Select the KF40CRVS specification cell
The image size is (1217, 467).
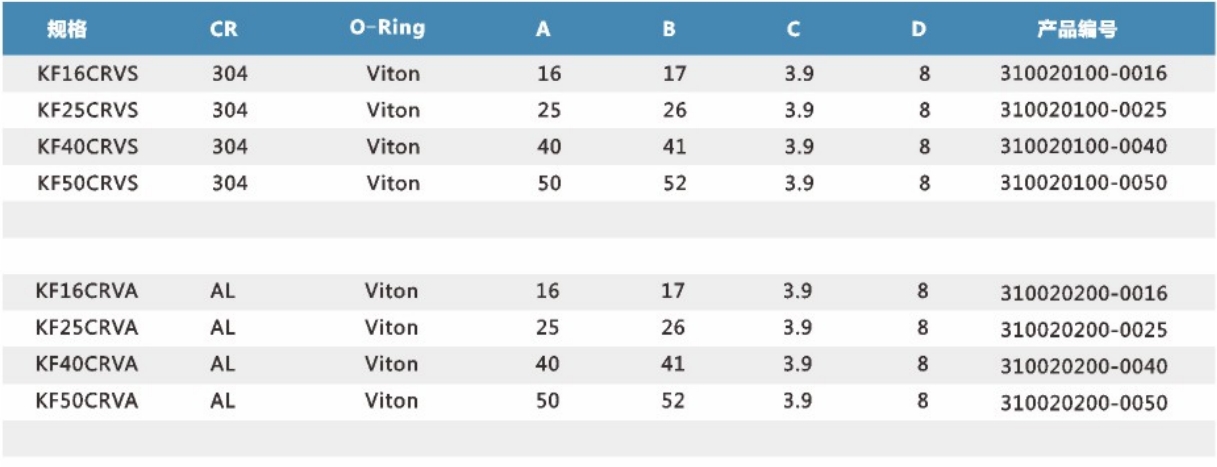pos(88,146)
